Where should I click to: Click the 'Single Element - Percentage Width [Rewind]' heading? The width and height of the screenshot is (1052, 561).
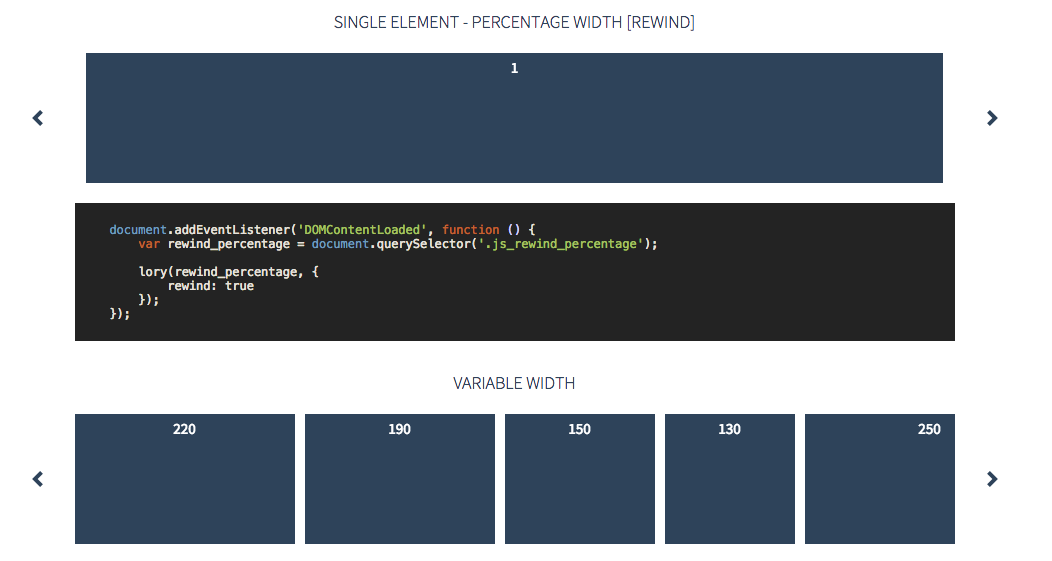tap(514, 23)
